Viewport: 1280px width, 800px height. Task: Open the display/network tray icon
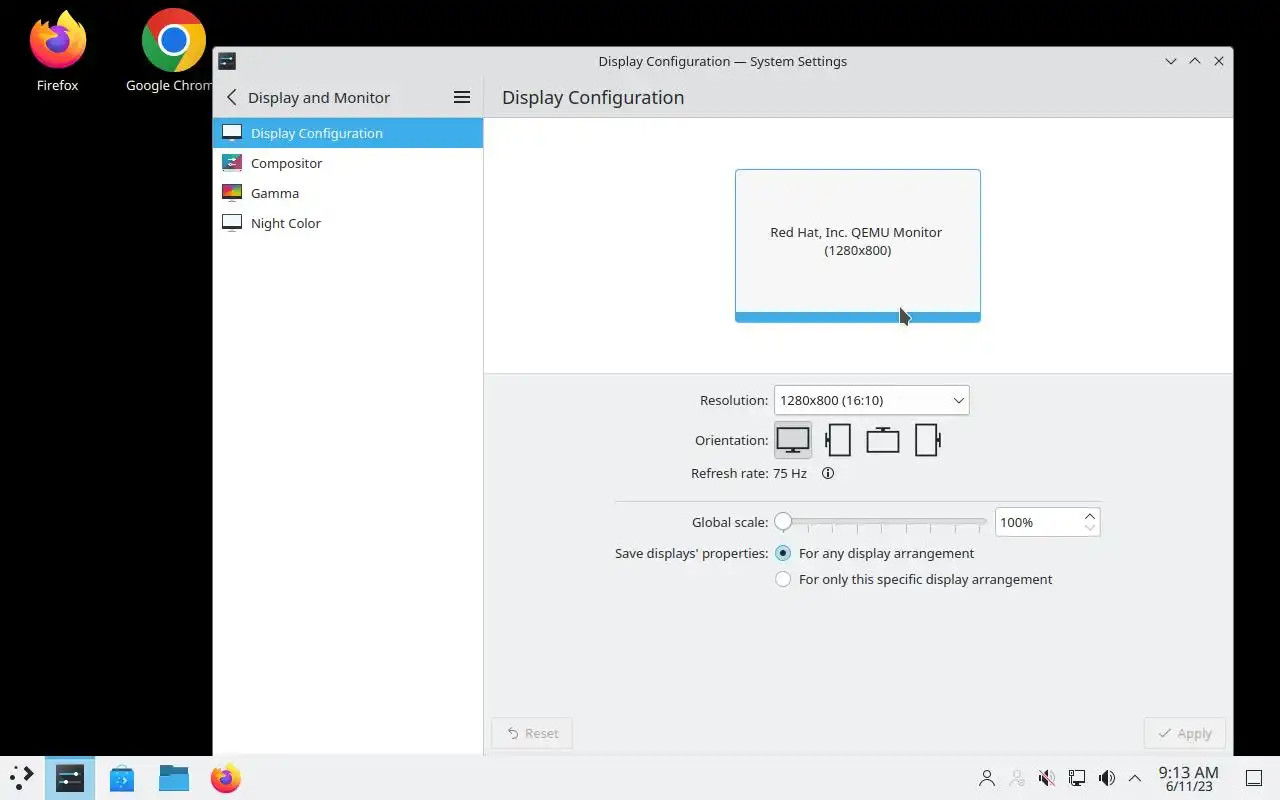(1077, 778)
